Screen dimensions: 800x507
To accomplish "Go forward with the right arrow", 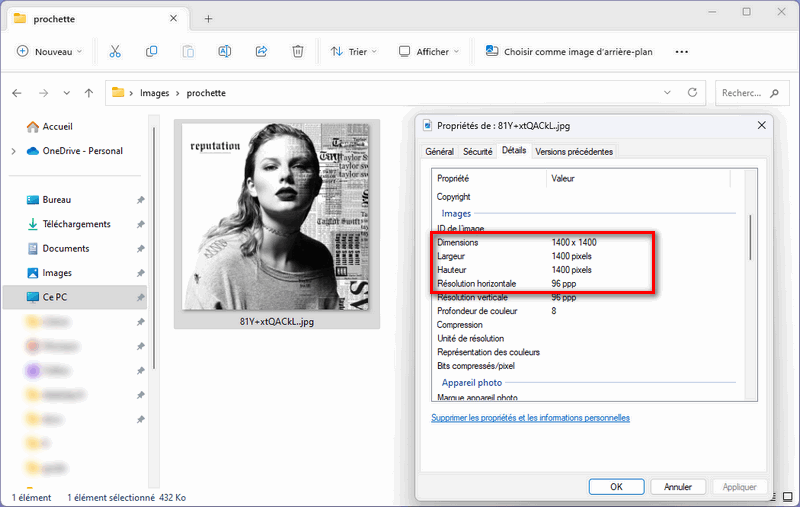I will 43,93.
